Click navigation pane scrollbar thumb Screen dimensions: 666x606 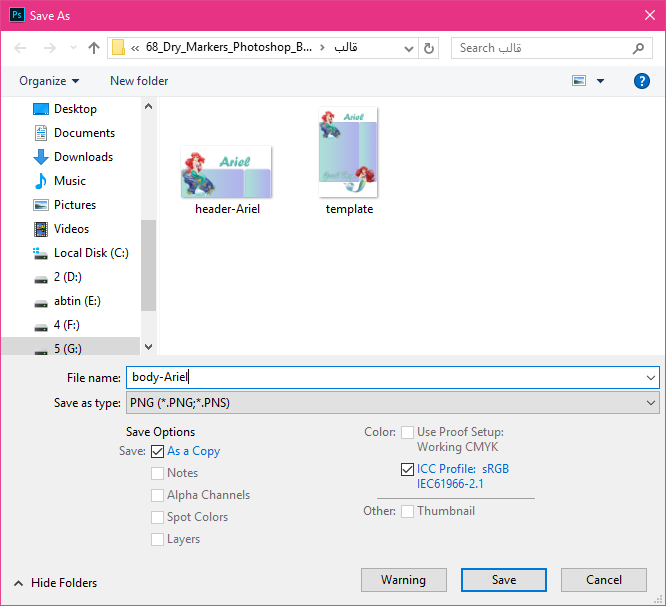(148, 265)
